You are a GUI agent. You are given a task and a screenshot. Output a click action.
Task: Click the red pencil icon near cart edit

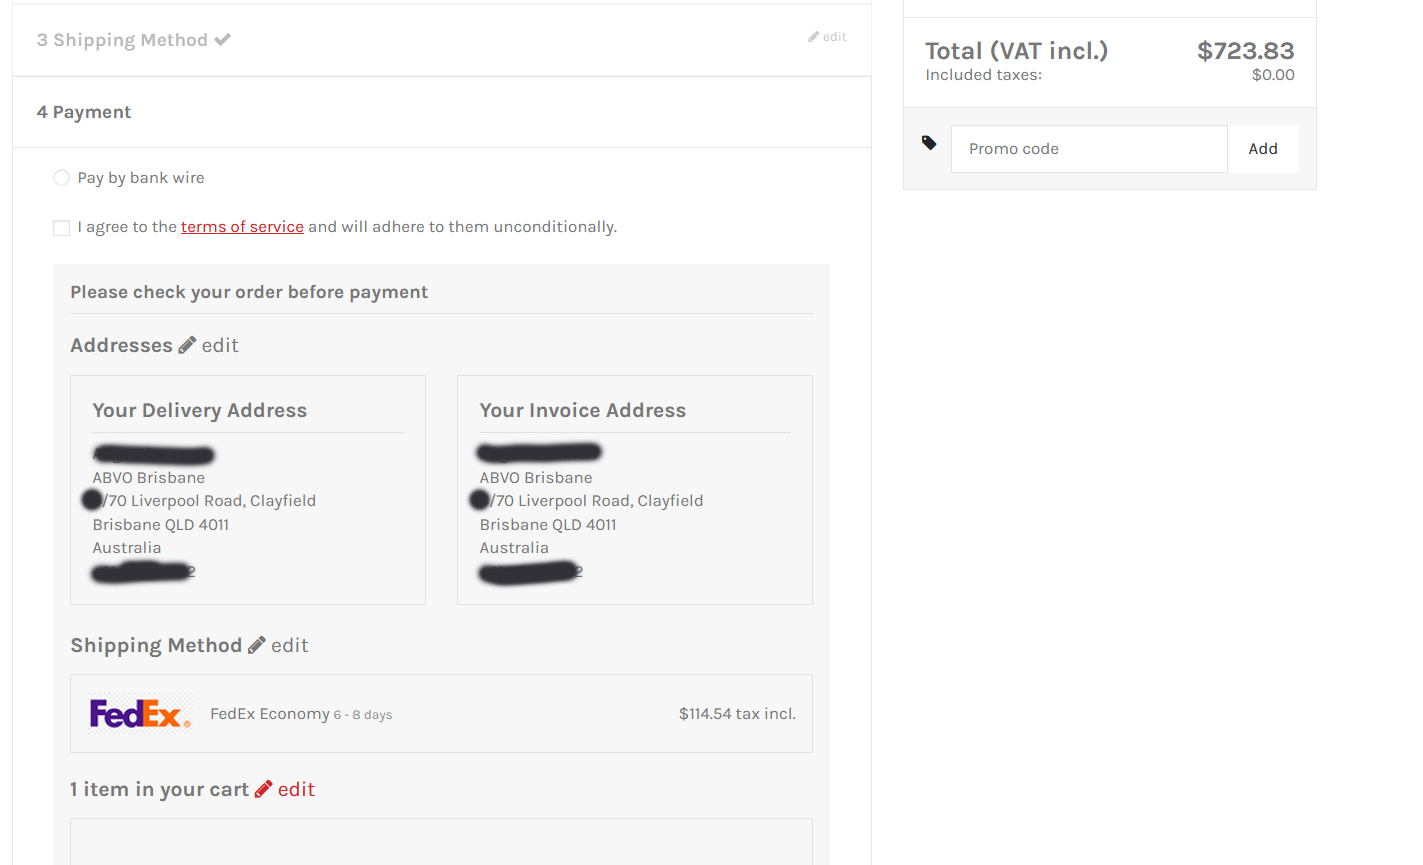pos(263,789)
